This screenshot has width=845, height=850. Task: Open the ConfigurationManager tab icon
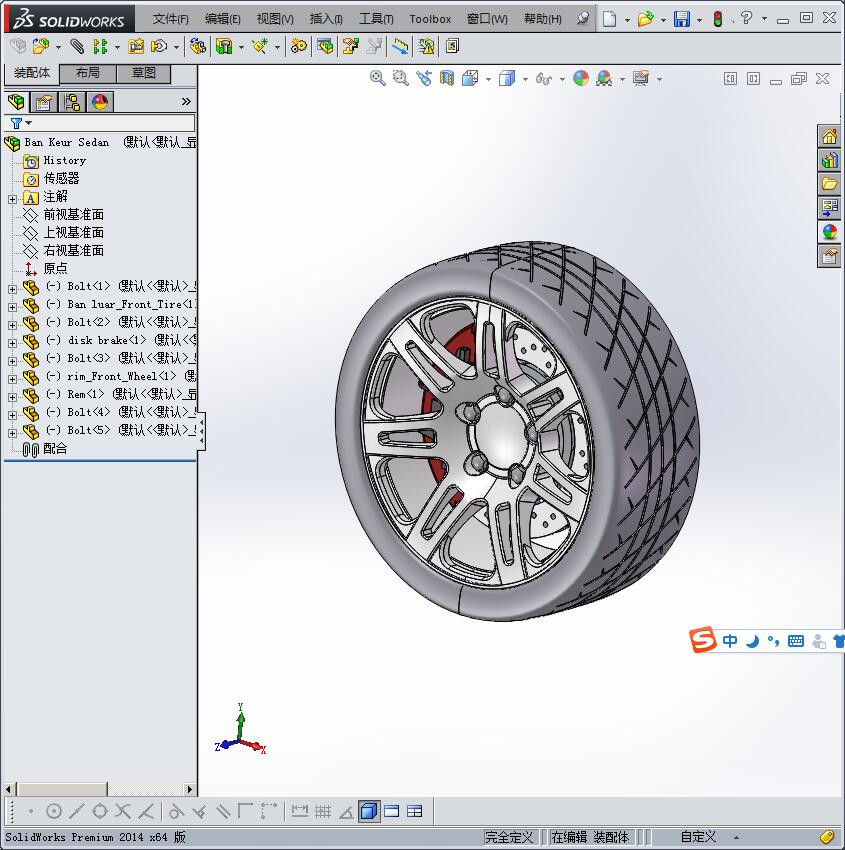tap(72, 102)
